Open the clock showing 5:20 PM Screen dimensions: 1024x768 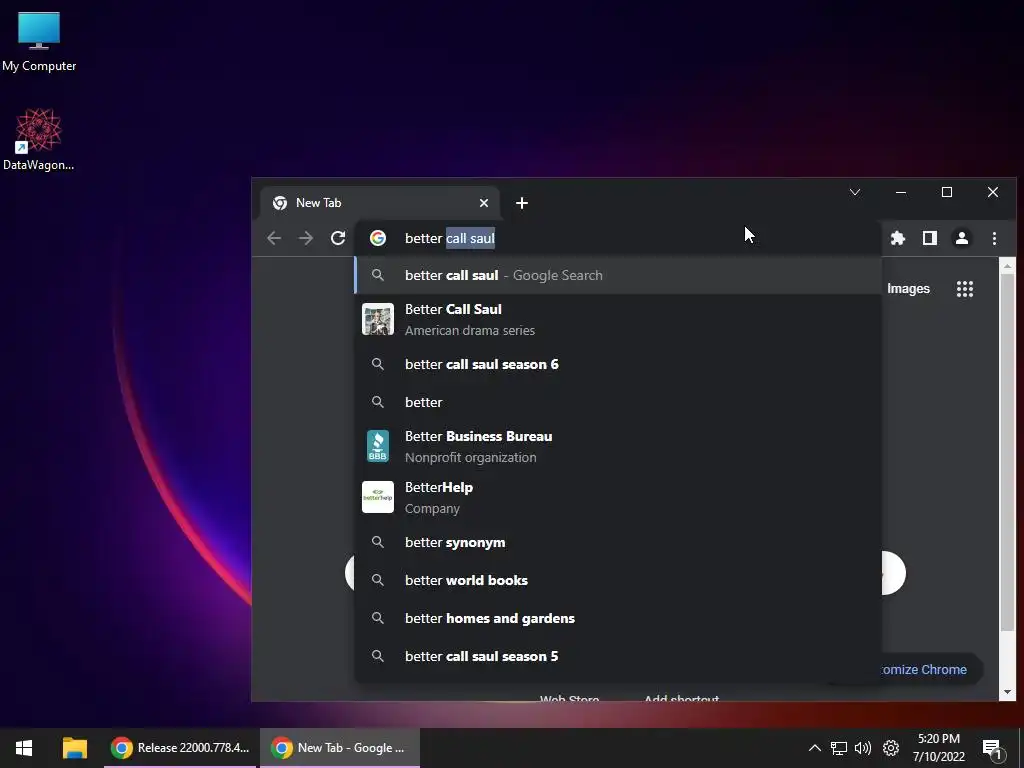[938, 748]
